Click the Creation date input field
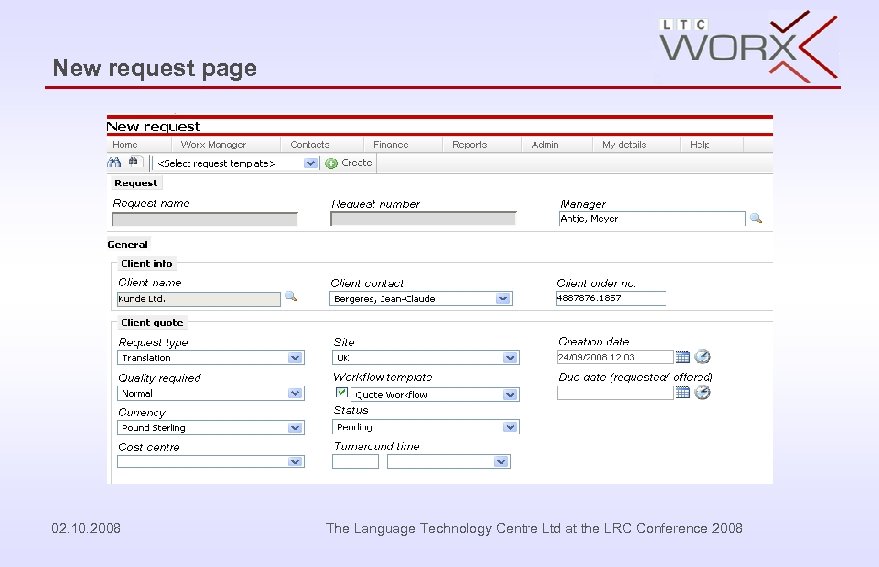Image resolution: width=879 pixels, height=567 pixels. [615, 357]
